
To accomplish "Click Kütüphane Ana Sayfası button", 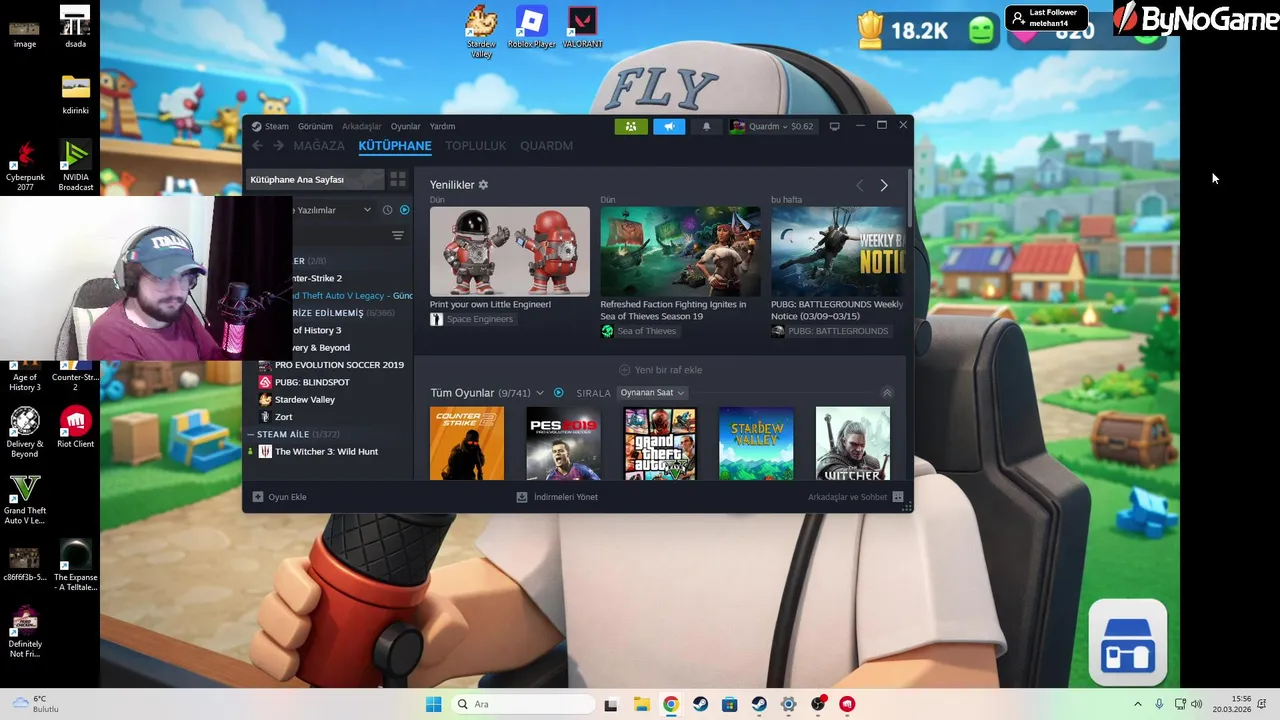I will [314, 179].
